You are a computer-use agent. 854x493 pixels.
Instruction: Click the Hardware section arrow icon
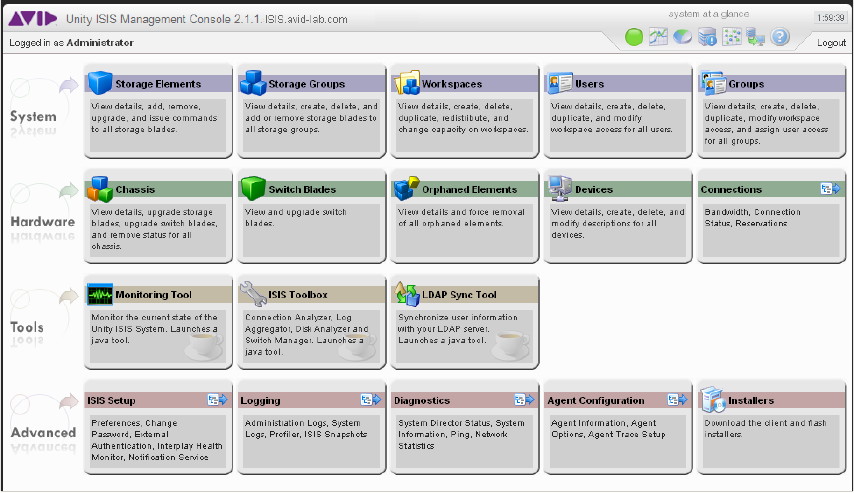69,191
